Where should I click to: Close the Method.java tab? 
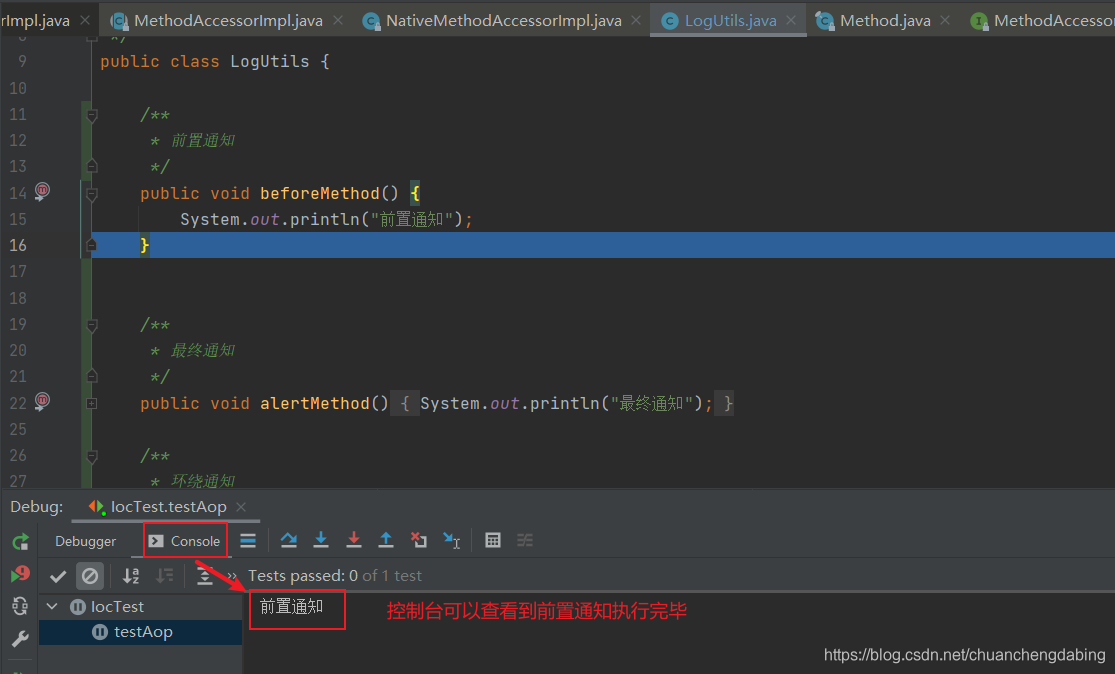(945, 21)
